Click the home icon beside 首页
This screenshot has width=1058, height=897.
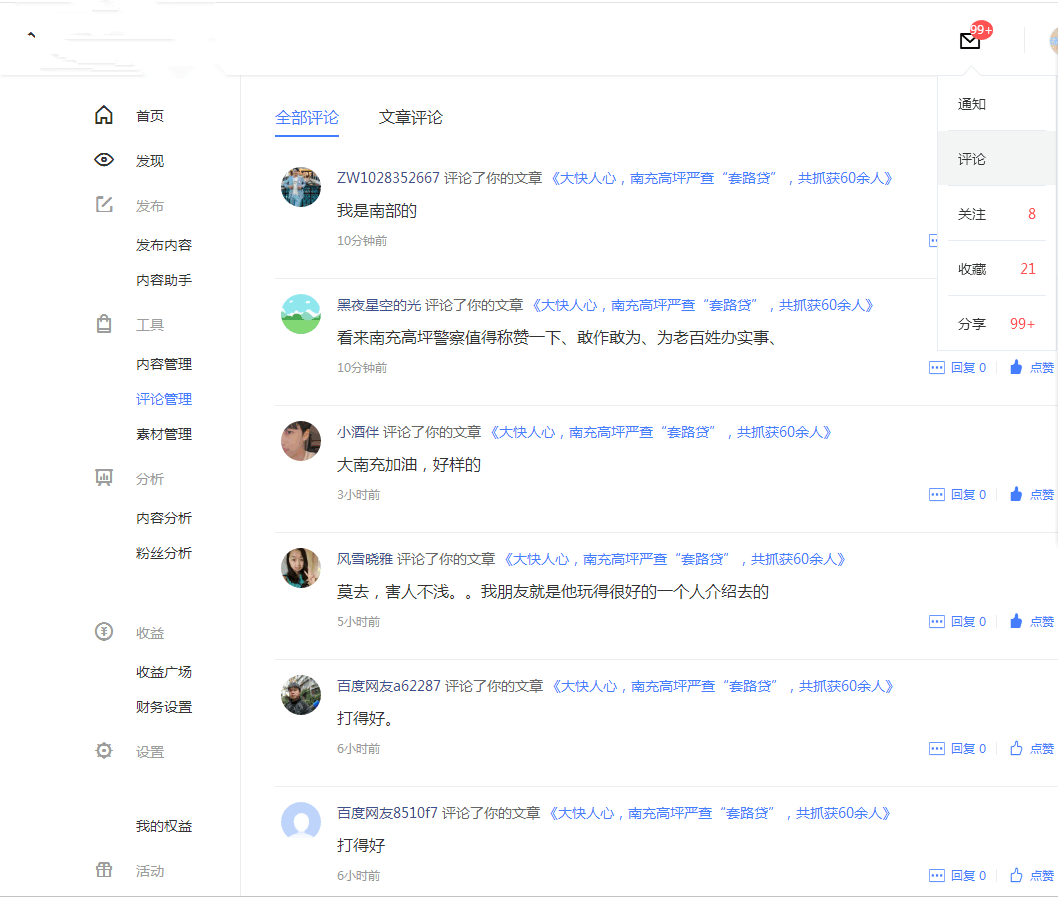(x=104, y=116)
